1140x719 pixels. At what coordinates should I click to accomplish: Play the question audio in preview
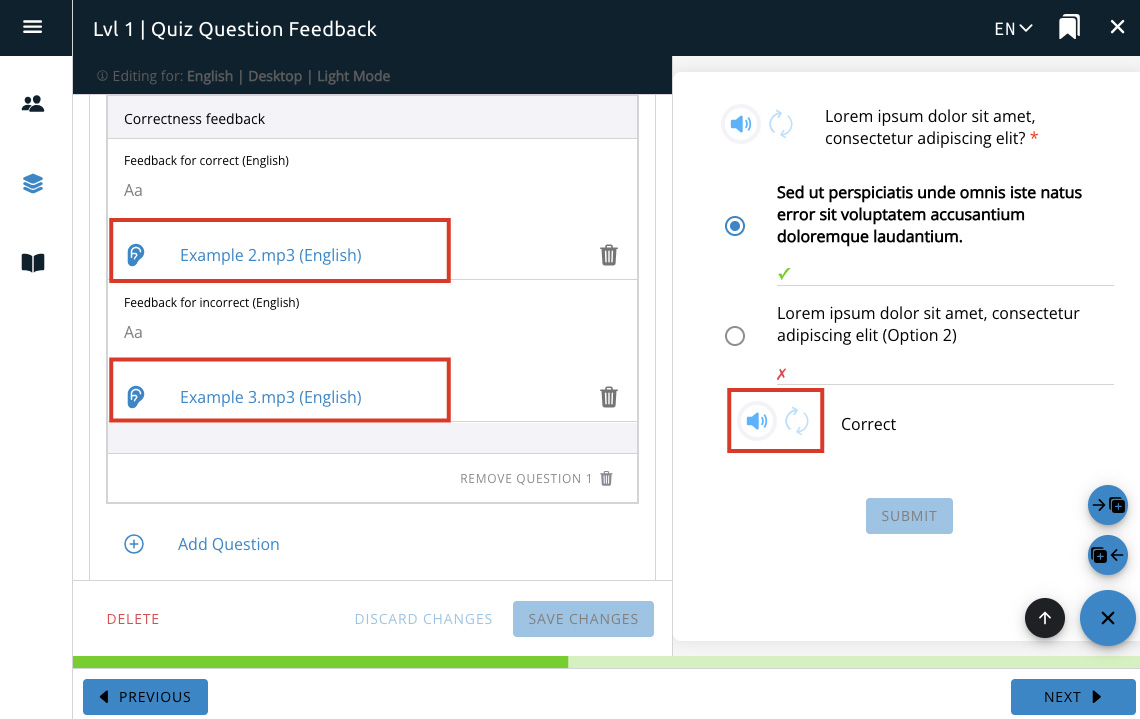pos(740,125)
